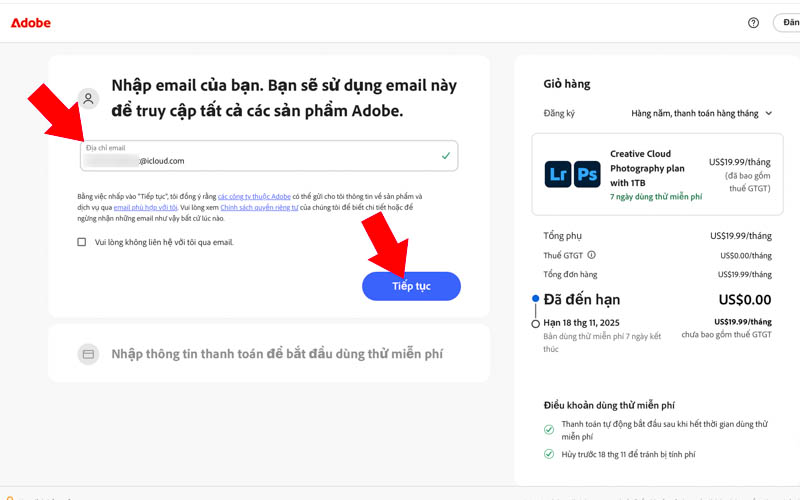Viewport: 800px width, 500px height.
Task: Click the user profile icon beside the heading
Action: pyautogui.click(x=88, y=98)
